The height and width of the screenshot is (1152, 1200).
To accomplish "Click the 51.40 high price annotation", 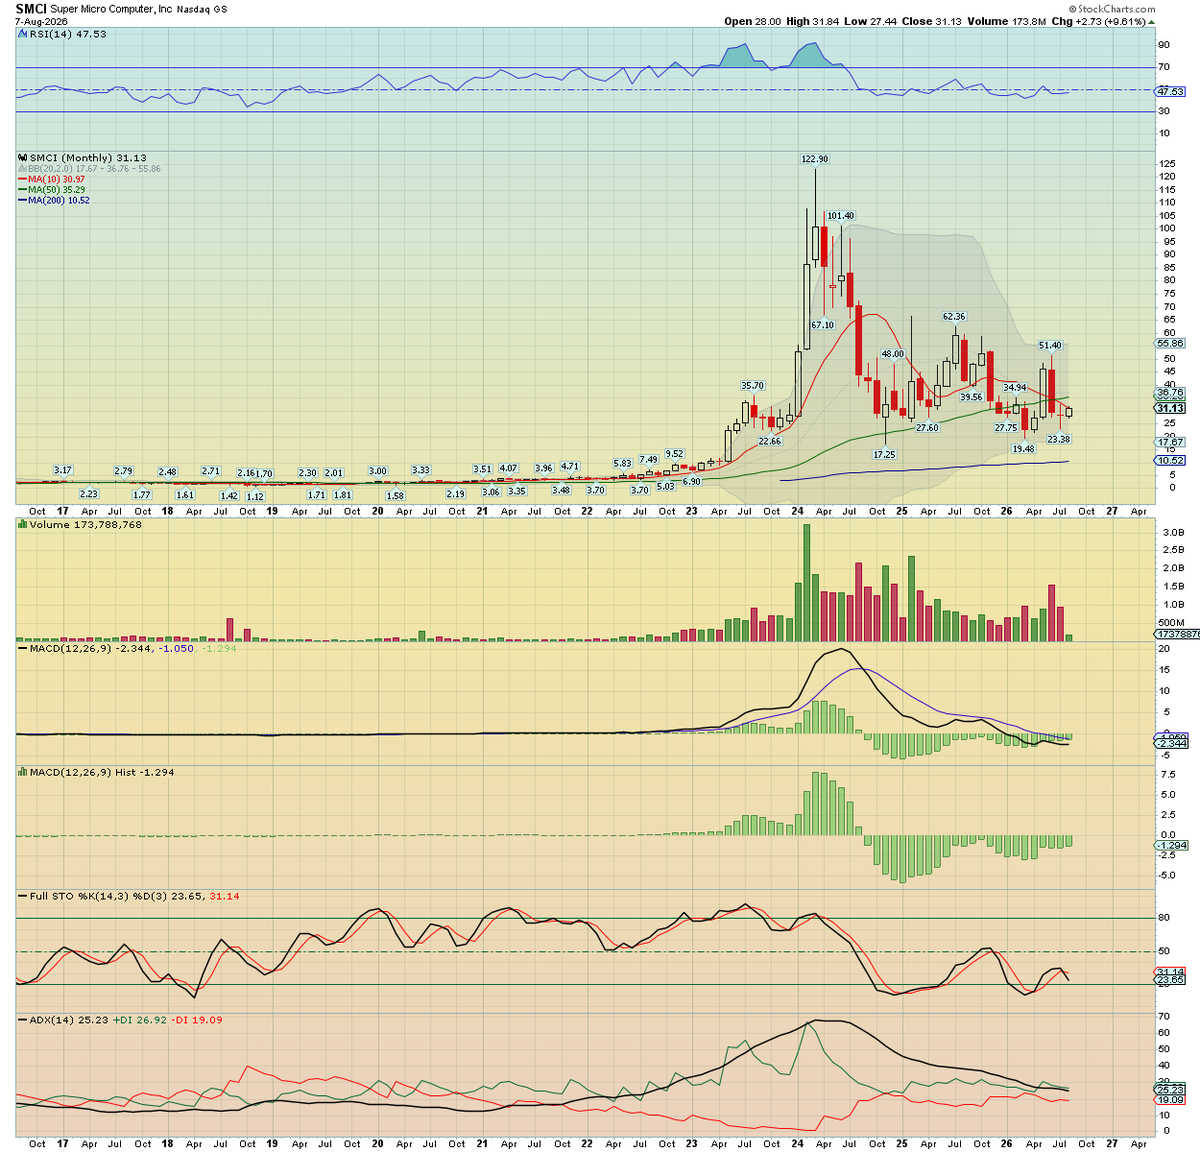I will coord(1050,346).
